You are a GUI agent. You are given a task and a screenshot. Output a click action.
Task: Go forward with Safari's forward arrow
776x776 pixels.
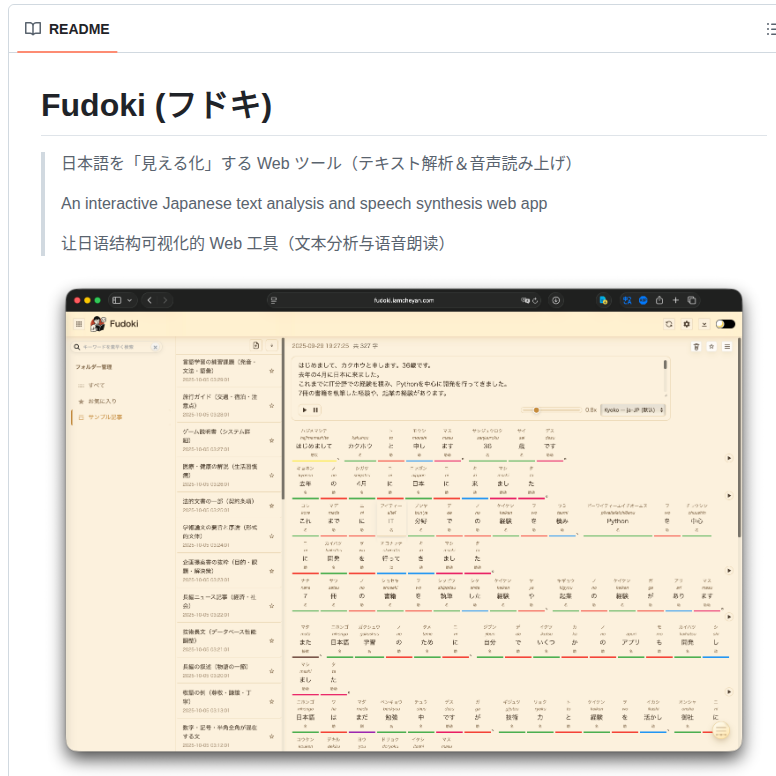coord(165,300)
